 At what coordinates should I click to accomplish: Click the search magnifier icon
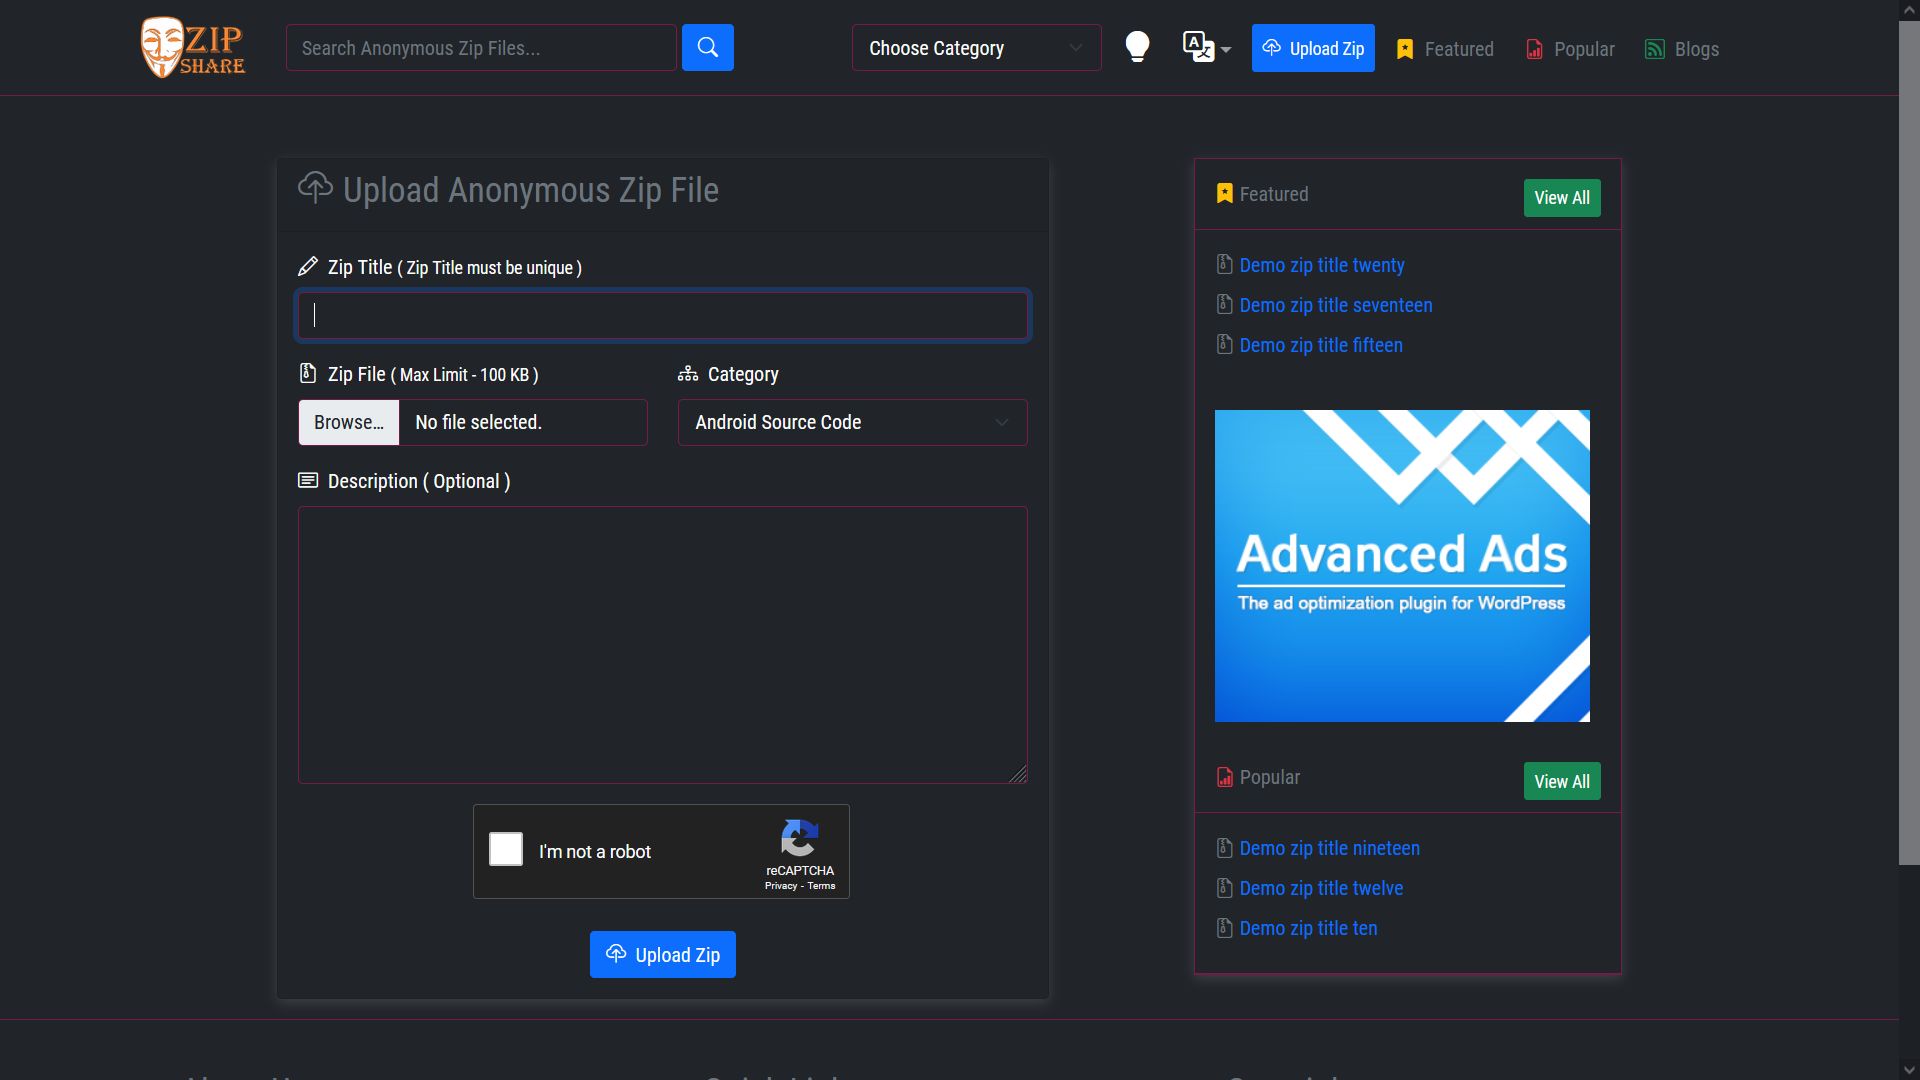pyautogui.click(x=708, y=47)
